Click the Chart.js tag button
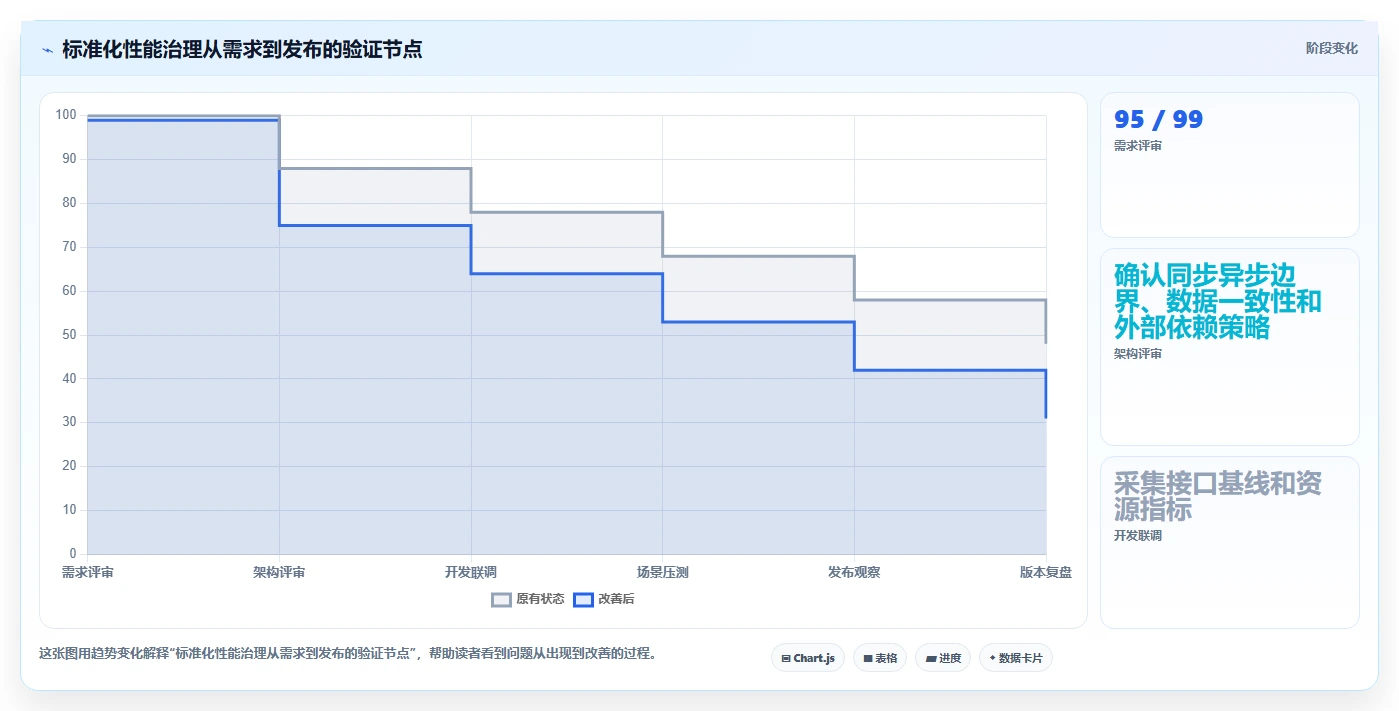 [808, 658]
